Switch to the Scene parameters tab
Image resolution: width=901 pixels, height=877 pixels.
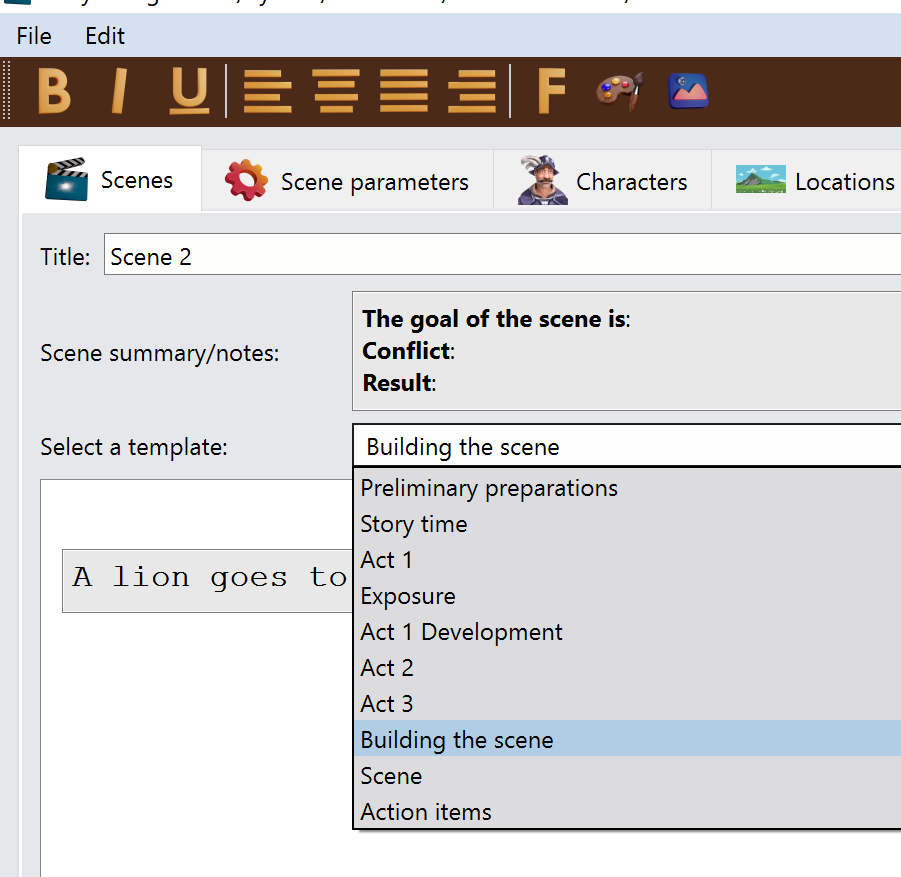coord(347,182)
